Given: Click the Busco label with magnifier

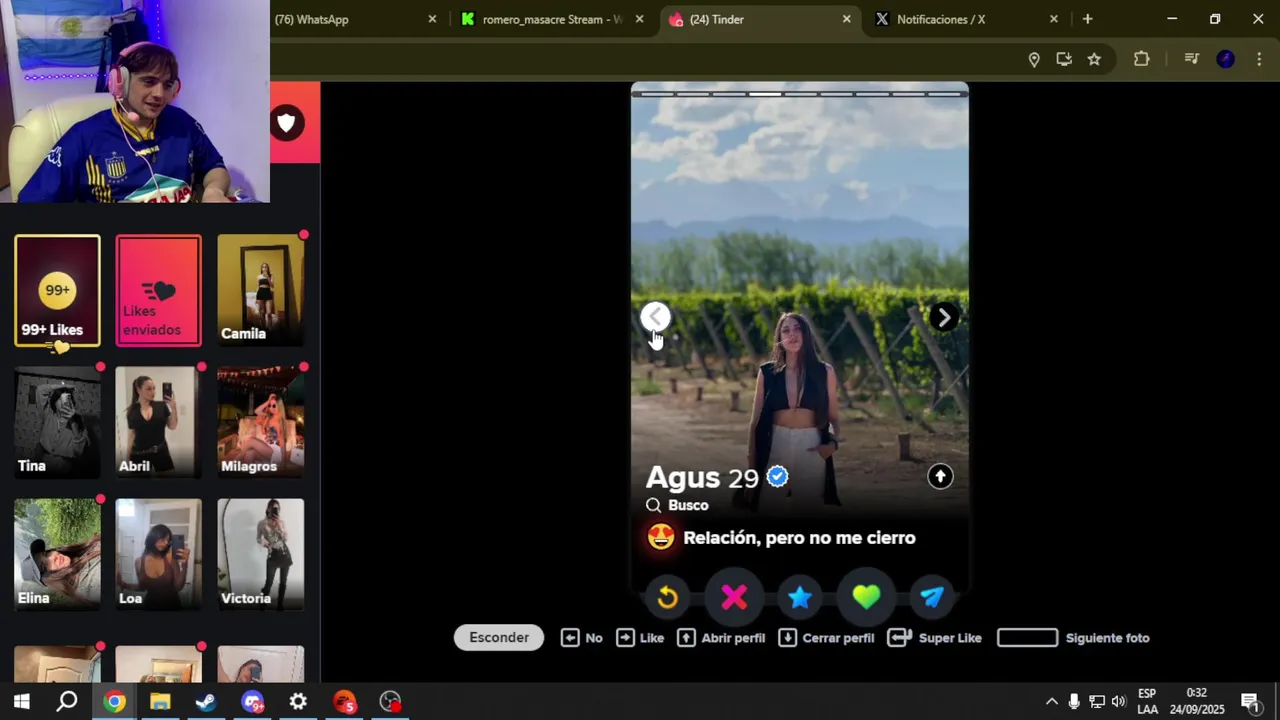Looking at the screenshot, I should tap(677, 505).
